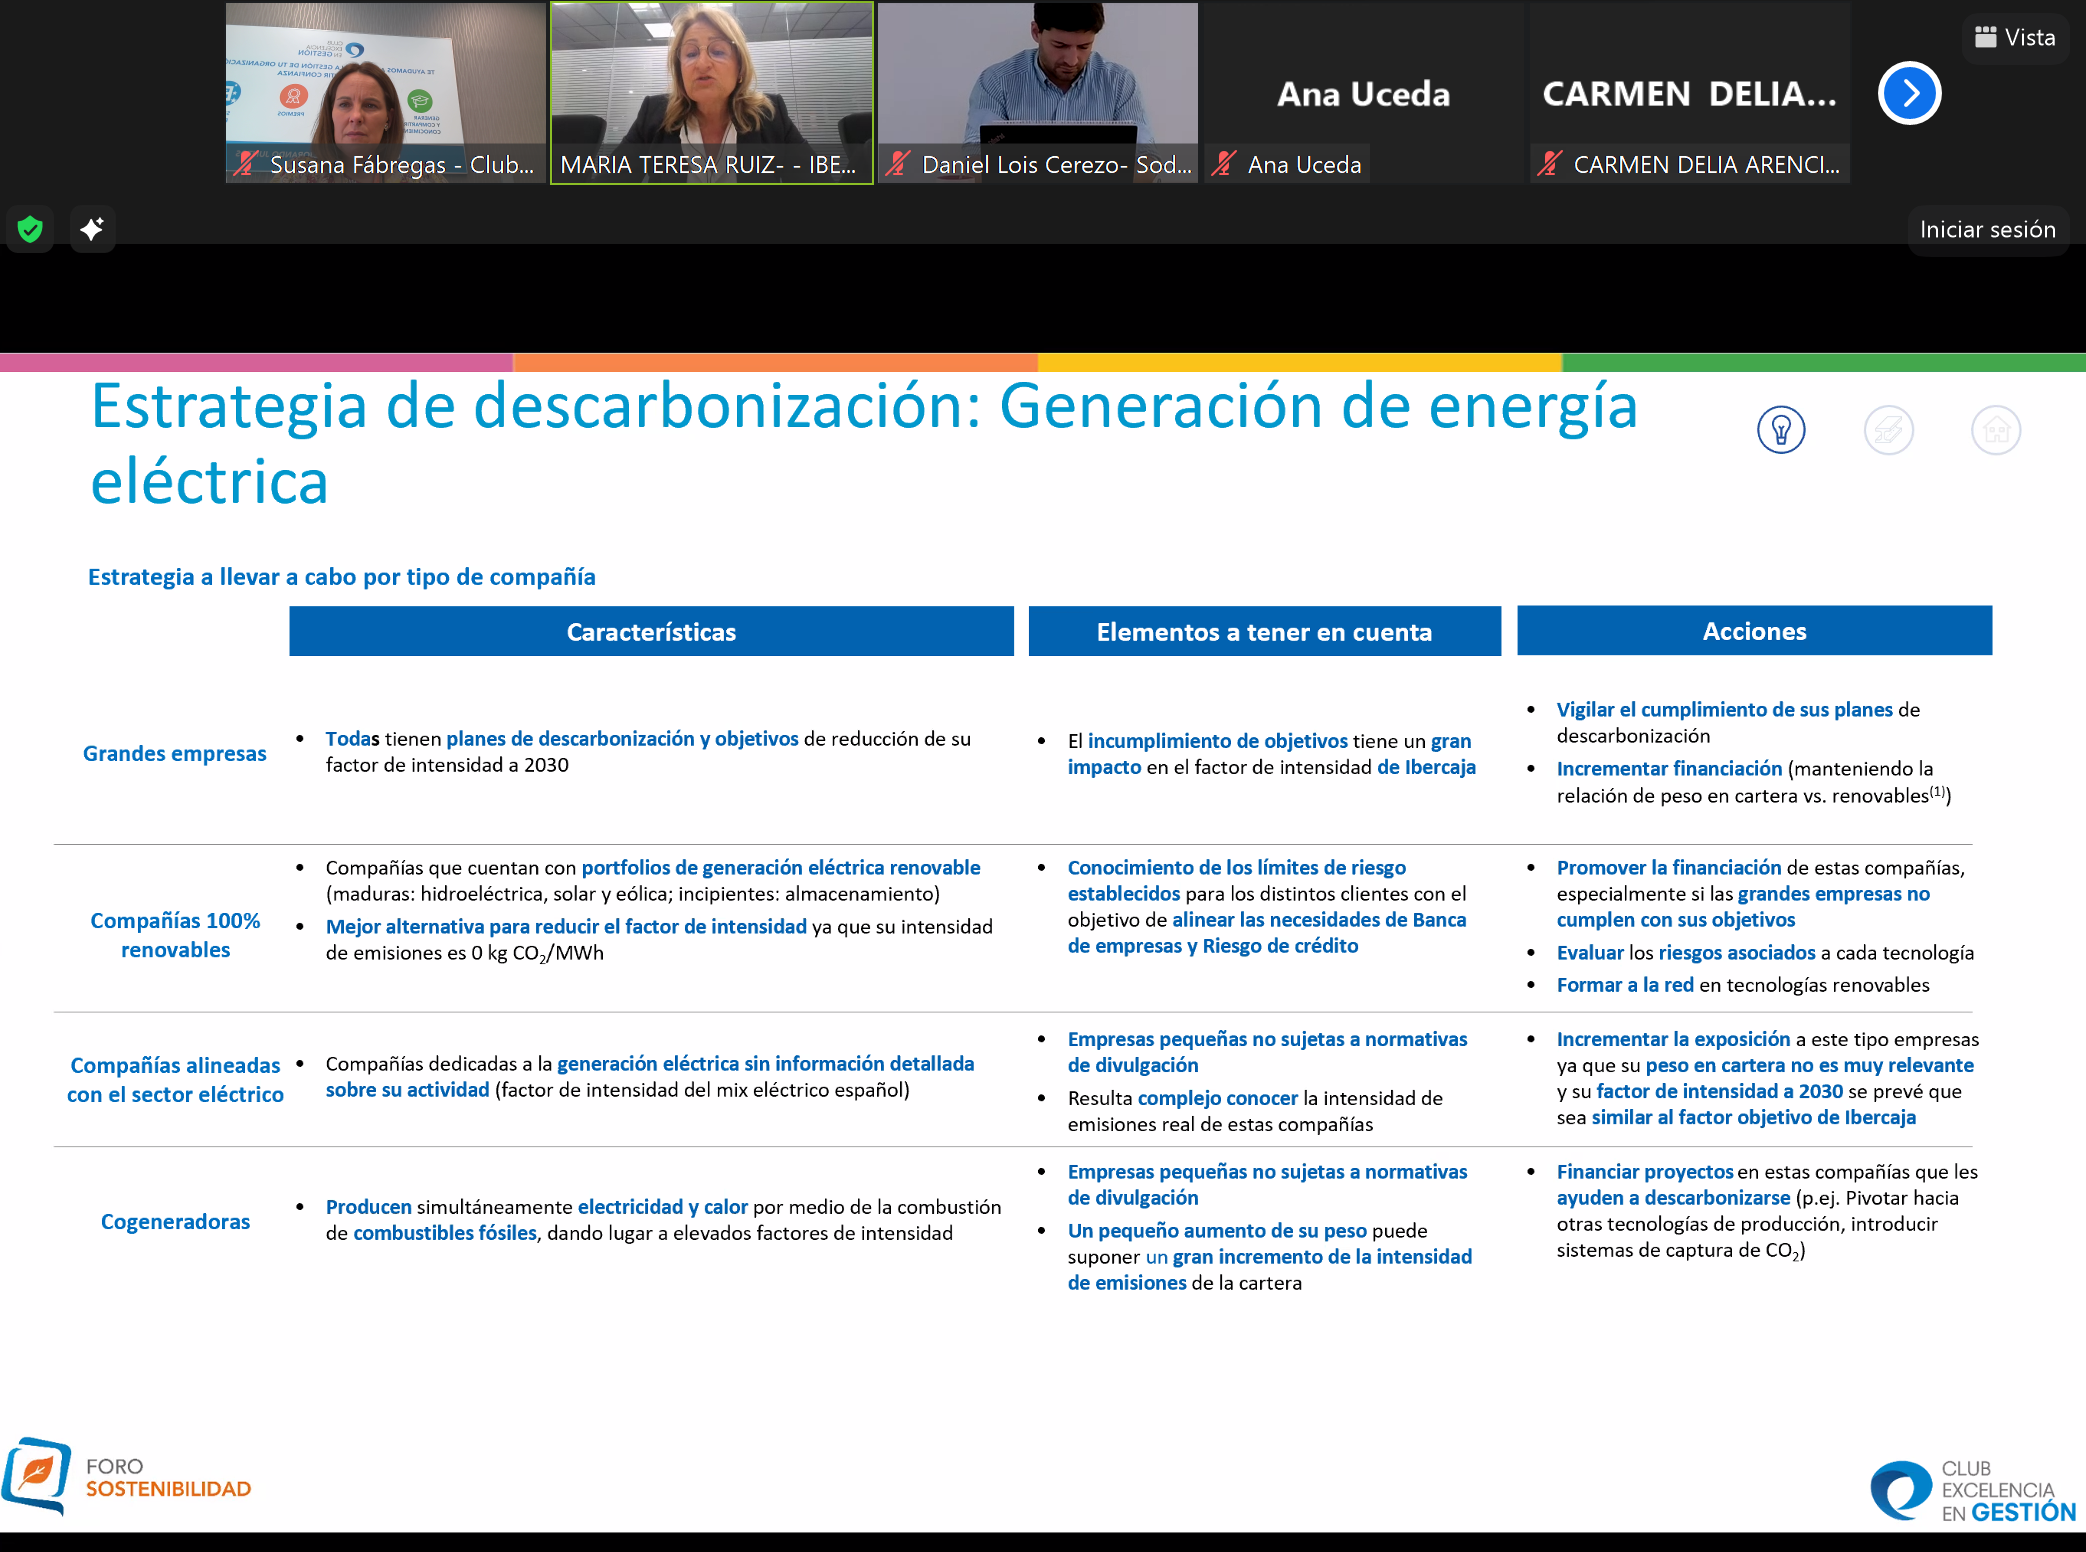
Task: Click 'Estrategia a llevar a cabo por tipo de compañía' subtitle
Action: pos(342,577)
